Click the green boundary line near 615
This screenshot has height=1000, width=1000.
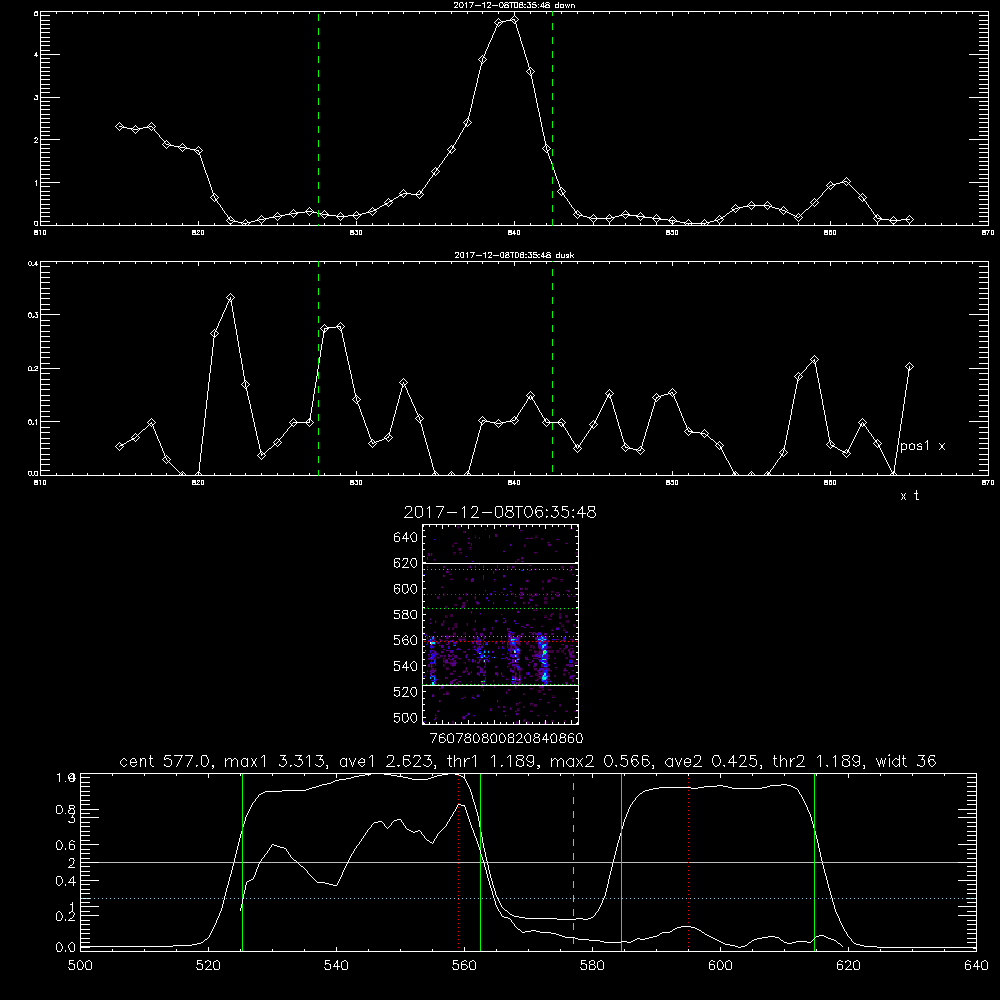pyautogui.click(x=814, y=861)
